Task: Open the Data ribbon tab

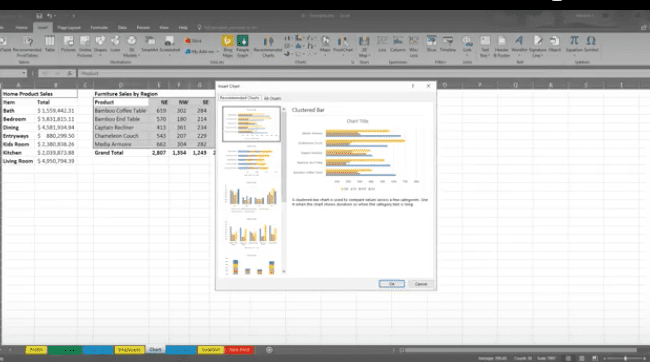Action: pos(122,28)
